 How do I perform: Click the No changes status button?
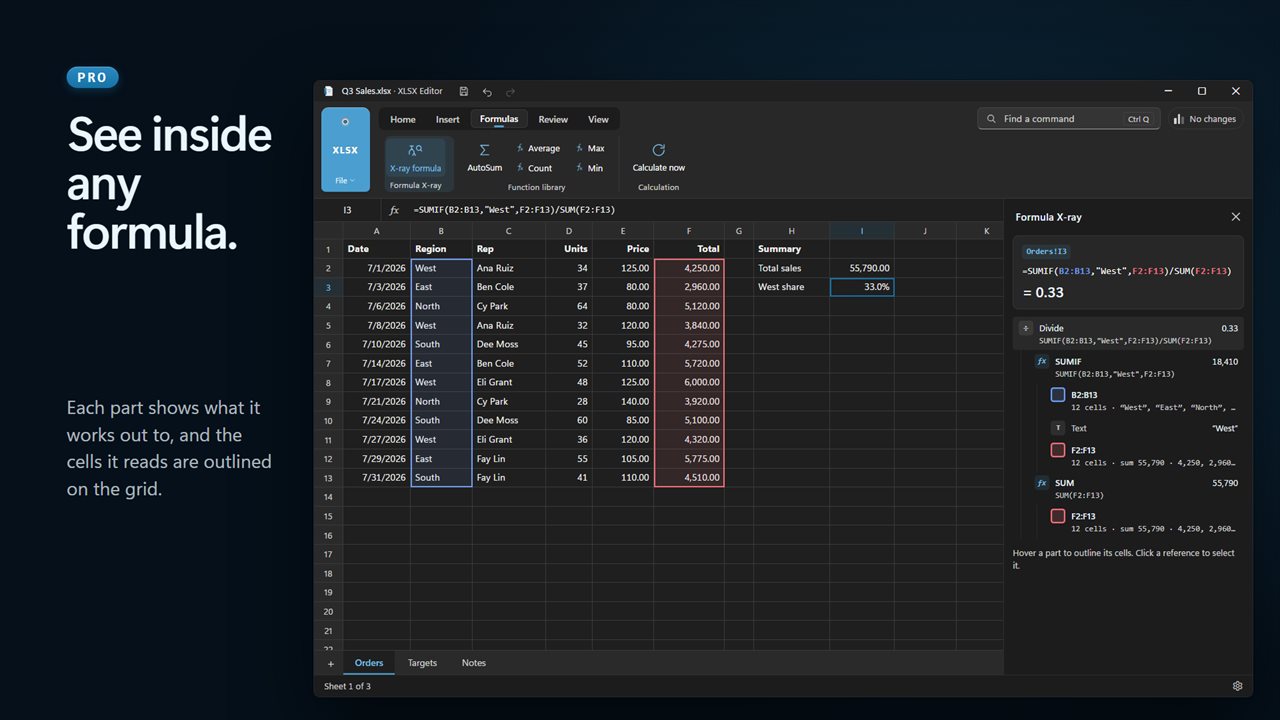click(x=1204, y=119)
